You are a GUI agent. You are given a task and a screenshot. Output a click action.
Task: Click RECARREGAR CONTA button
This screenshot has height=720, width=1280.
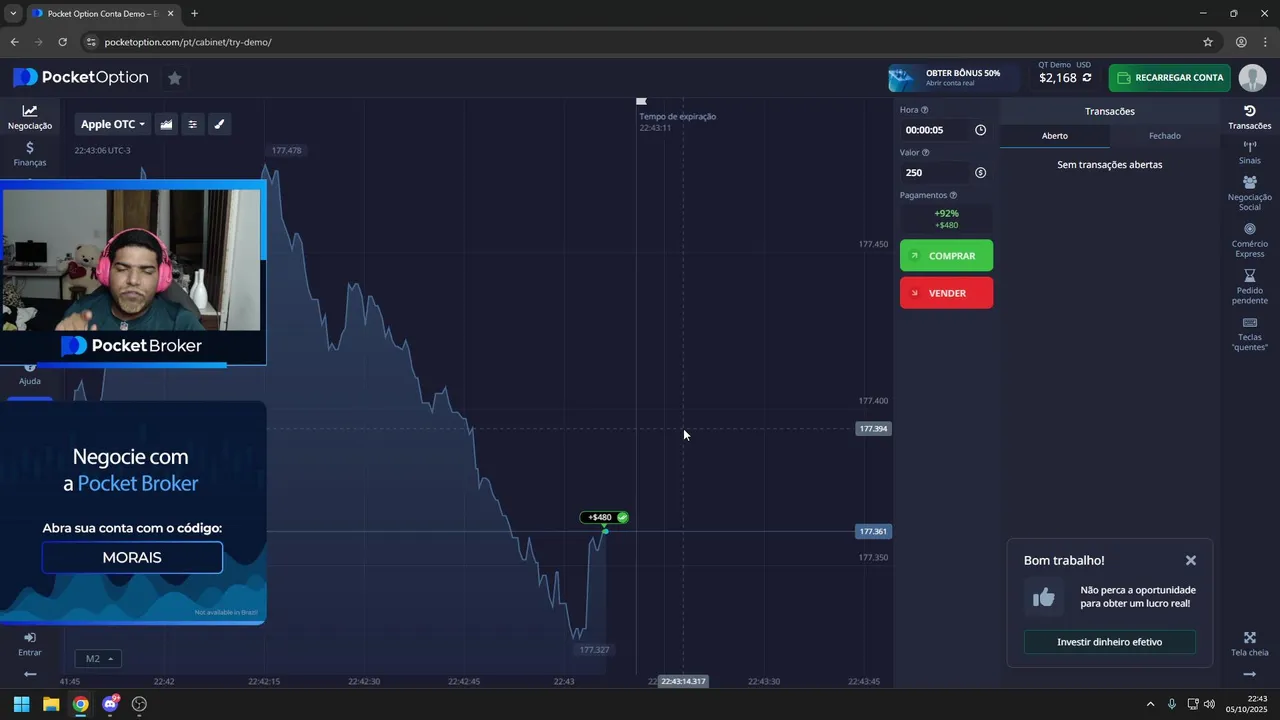pos(1169,78)
